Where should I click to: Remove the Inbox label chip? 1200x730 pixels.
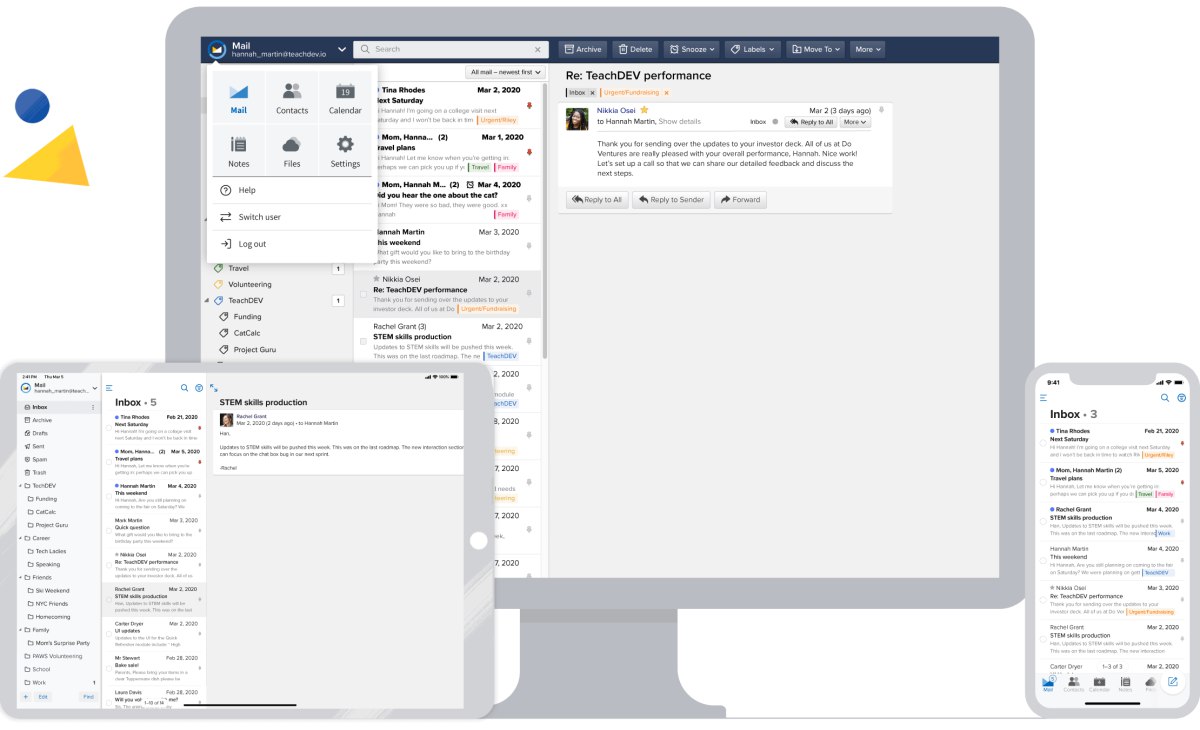[x=592, y=93]
